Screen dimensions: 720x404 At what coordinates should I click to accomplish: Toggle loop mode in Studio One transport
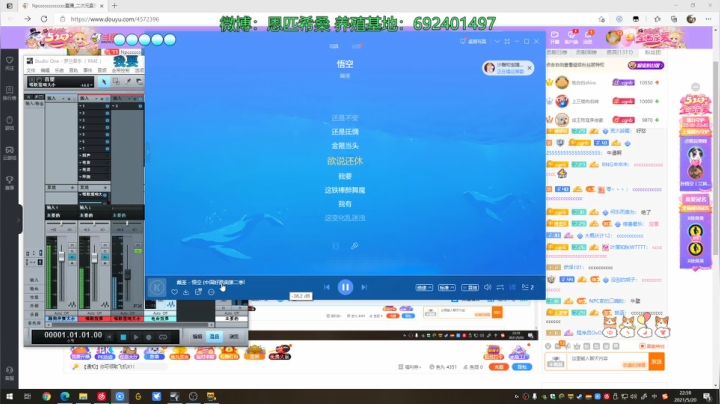[163, 337]
